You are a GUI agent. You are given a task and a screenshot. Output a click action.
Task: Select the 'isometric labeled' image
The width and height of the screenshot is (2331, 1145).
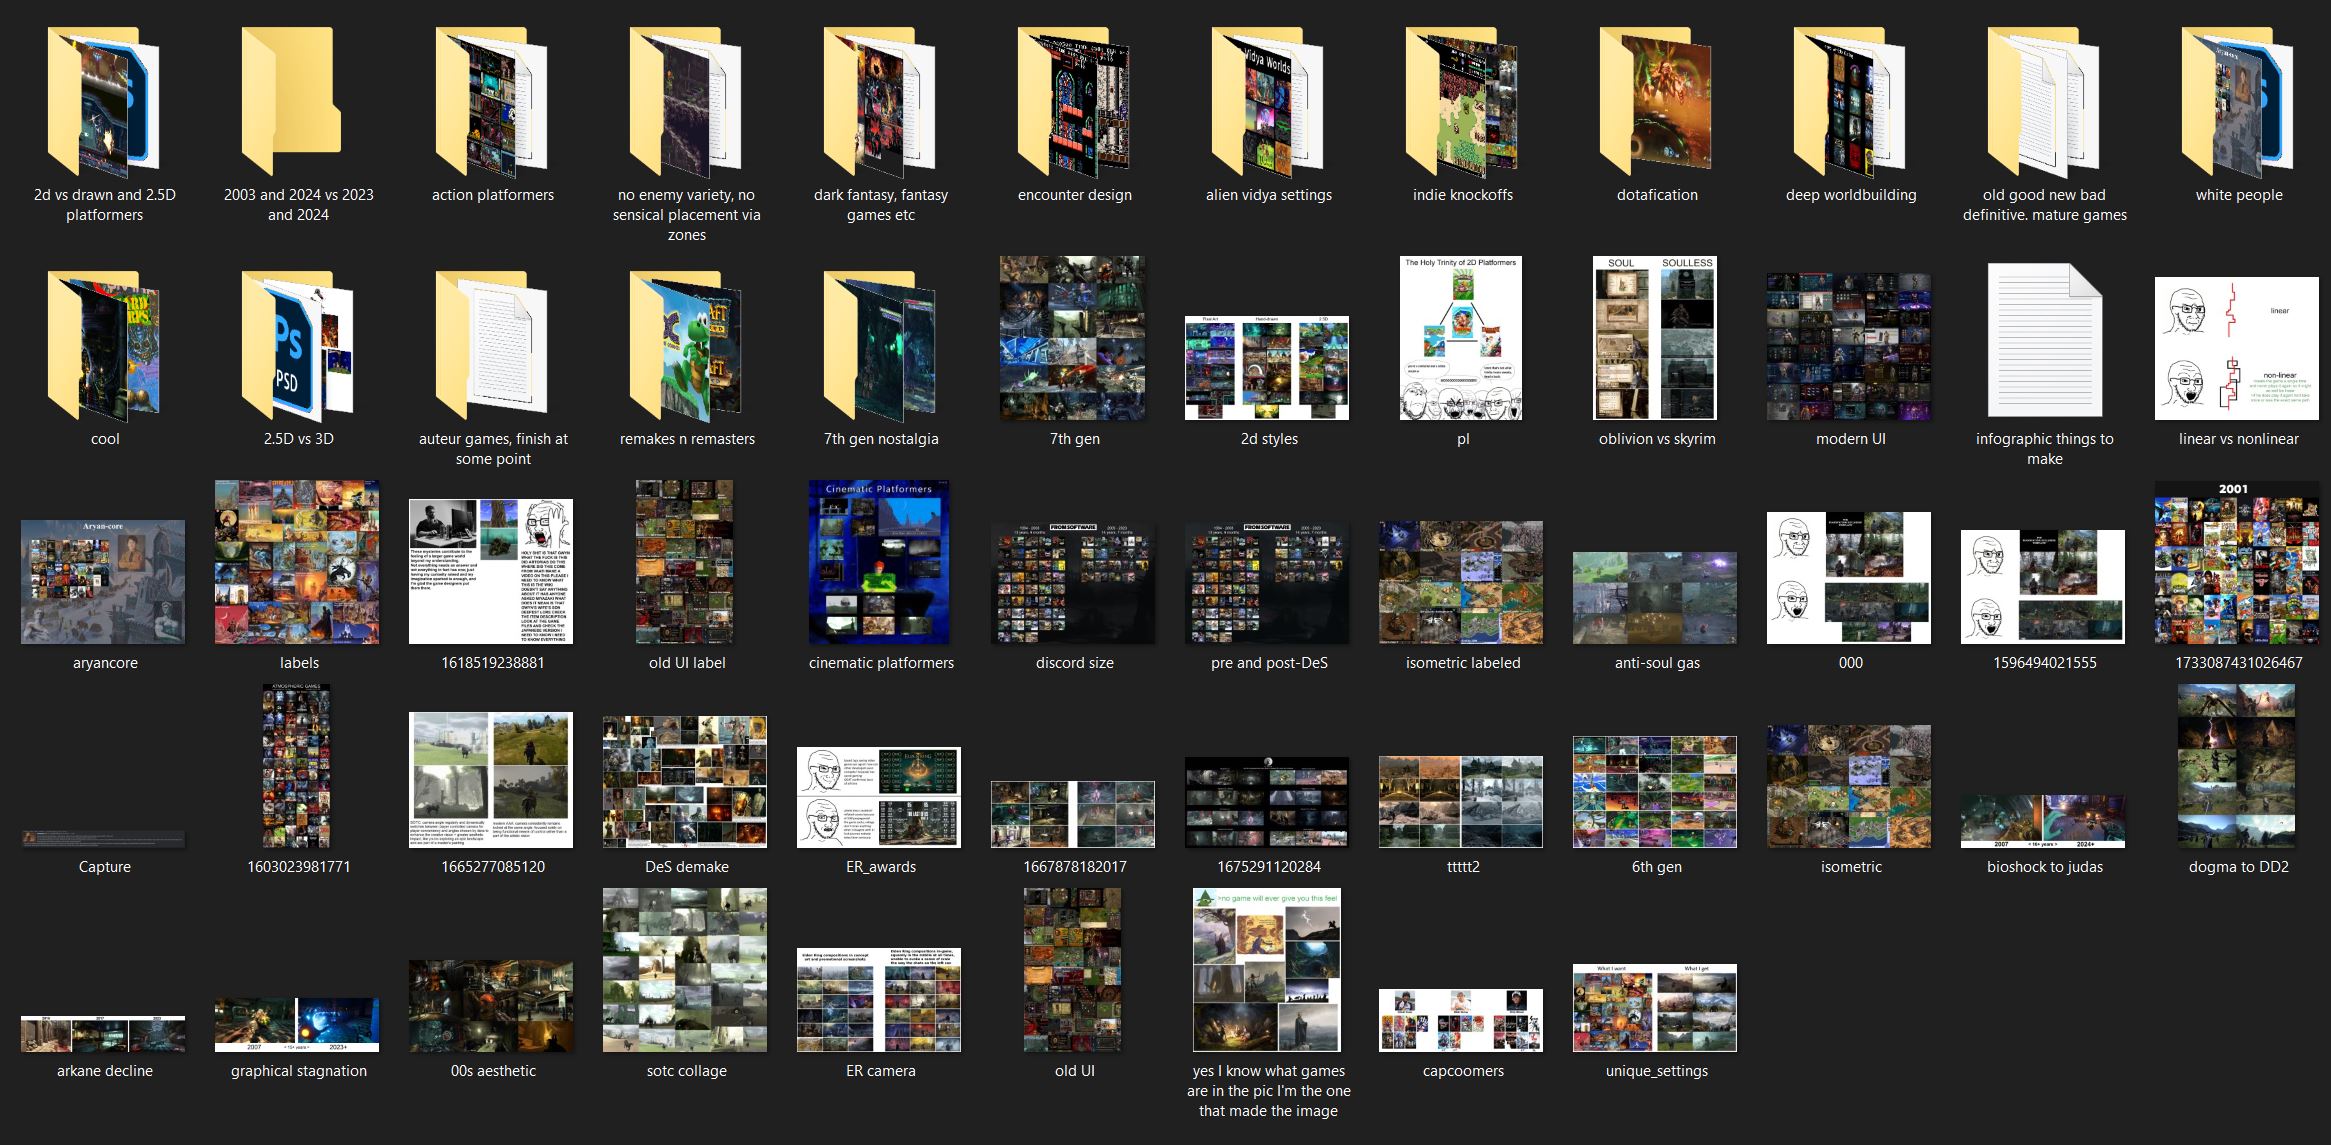pos(1461,582)
